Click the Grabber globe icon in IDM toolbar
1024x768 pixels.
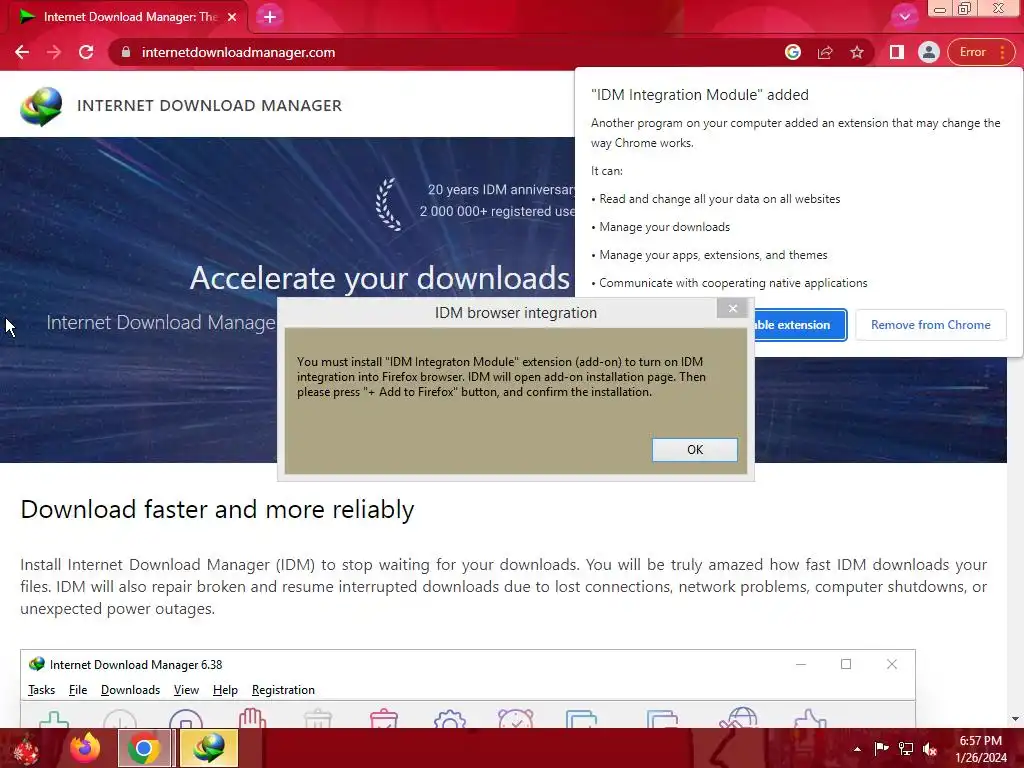(x=739, y=717)
